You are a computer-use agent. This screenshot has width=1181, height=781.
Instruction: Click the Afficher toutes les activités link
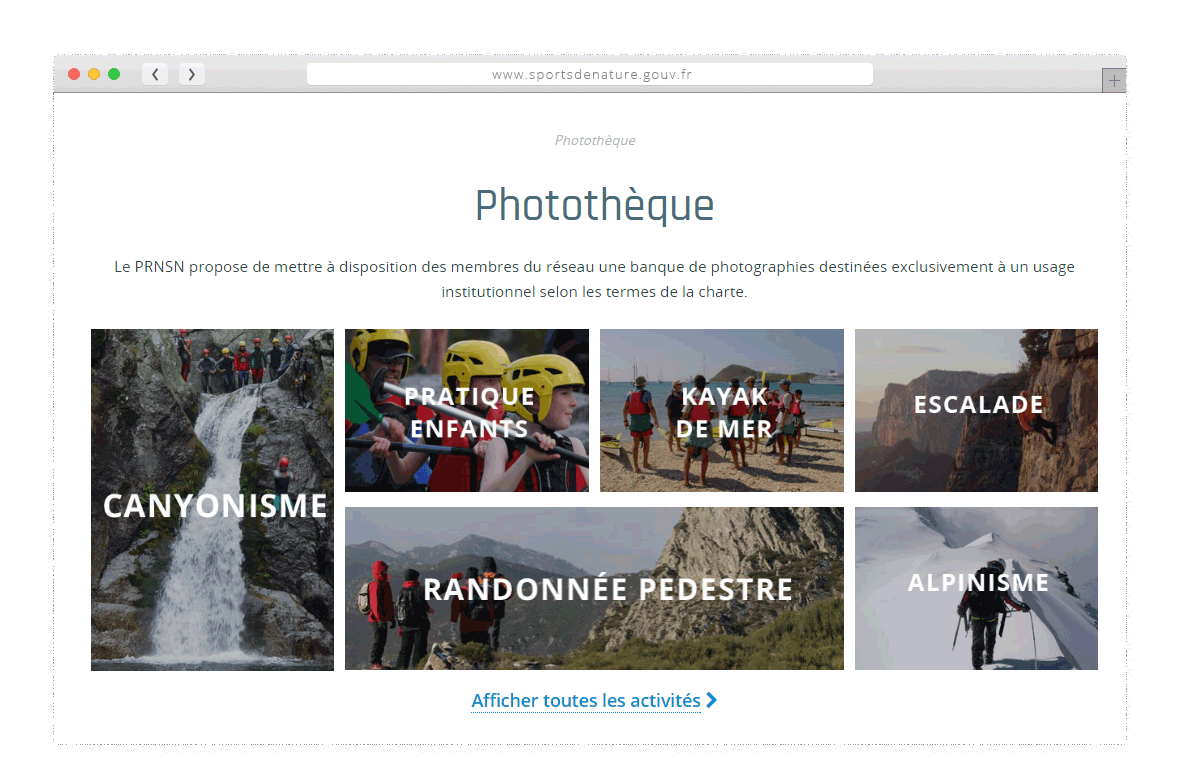(586, 700)
